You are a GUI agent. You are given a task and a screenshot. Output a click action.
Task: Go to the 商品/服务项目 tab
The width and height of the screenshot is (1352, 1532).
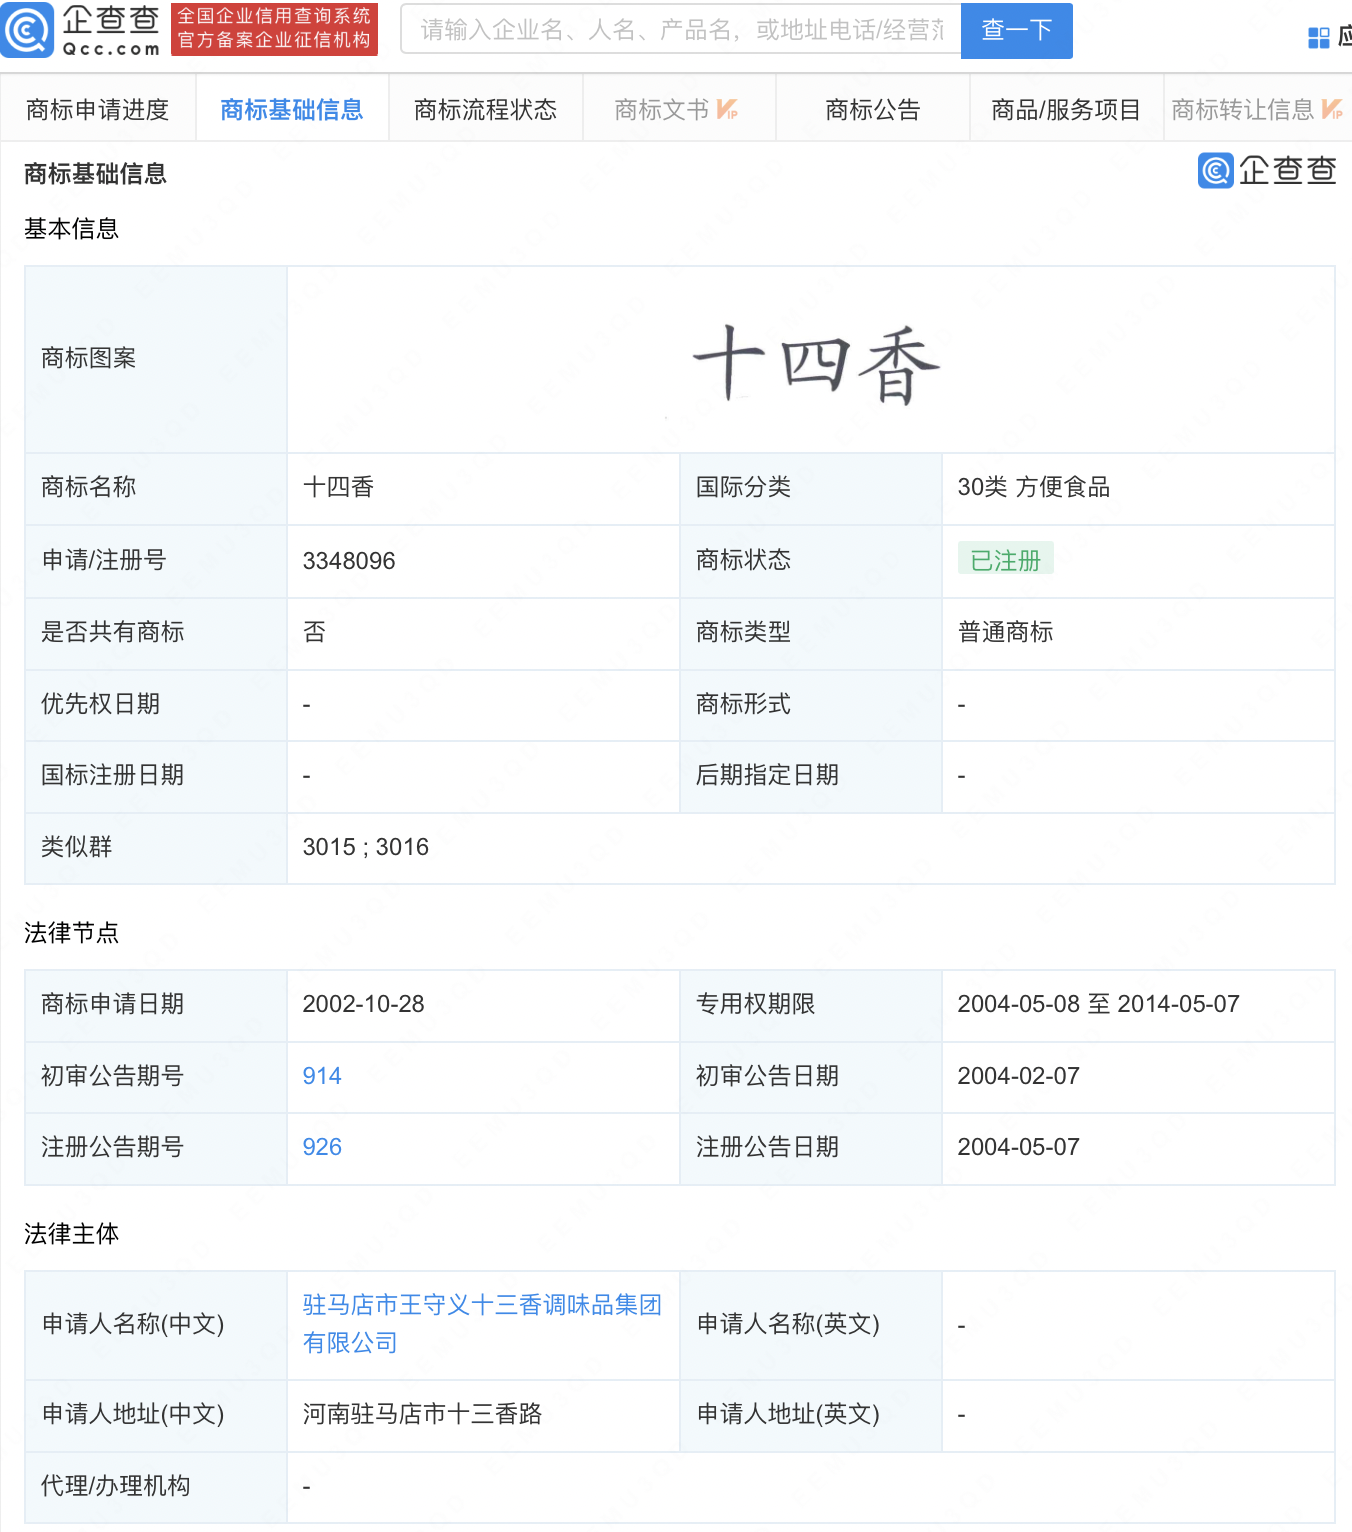(1065, 109)
